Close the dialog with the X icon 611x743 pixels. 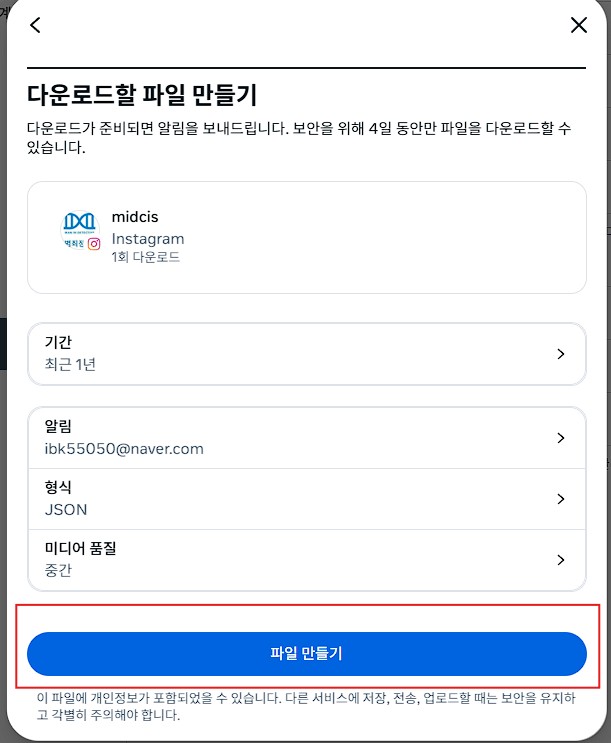point(579,25)
